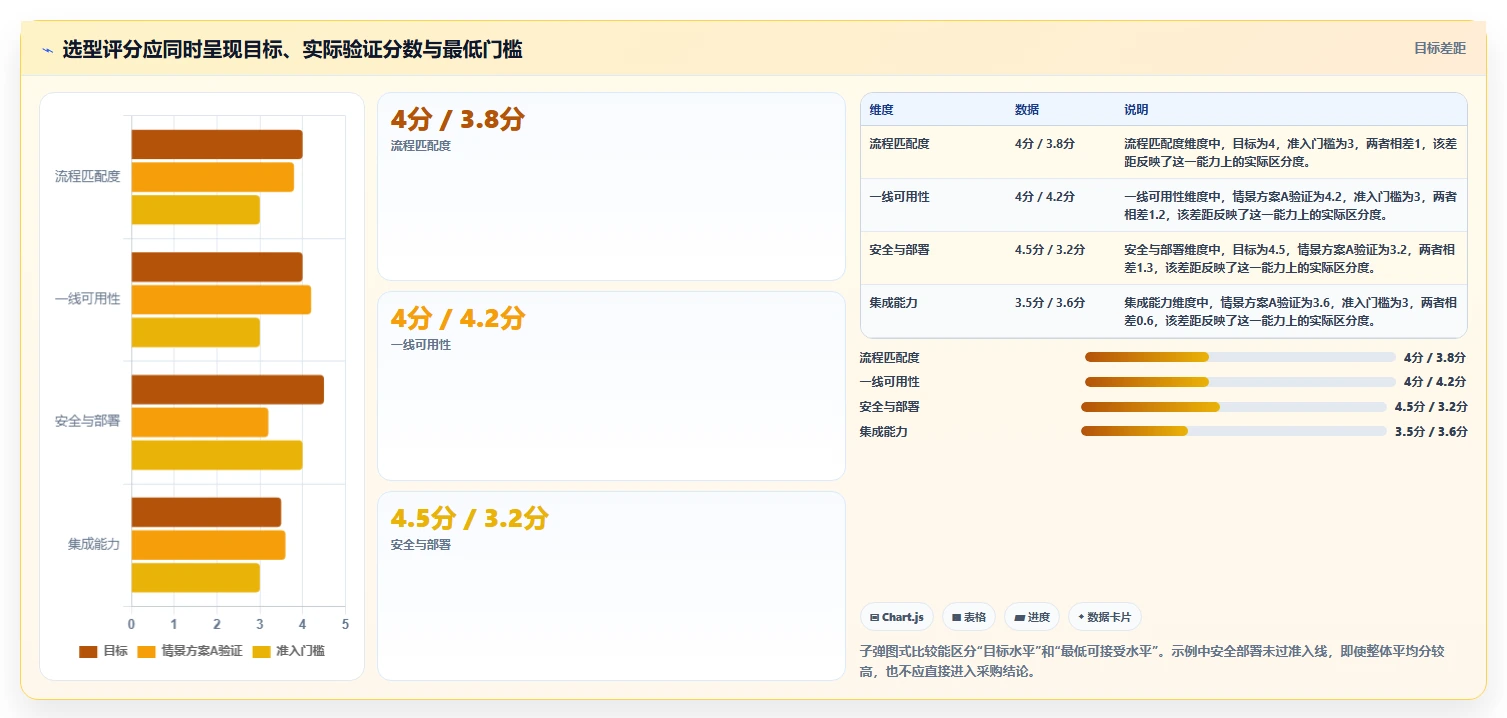Click the yellow 准入门槛 bar for 集成能力
The image size is (1507, 718).
tap(196, 578)
